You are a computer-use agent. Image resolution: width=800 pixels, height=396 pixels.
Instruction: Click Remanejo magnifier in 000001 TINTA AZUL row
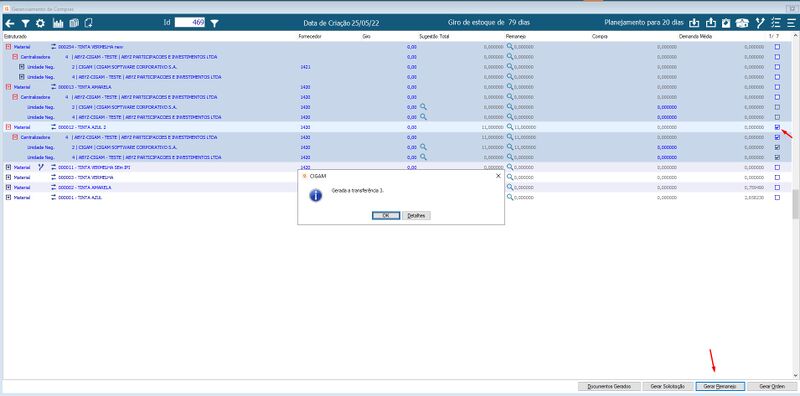(x=510, y=197)
